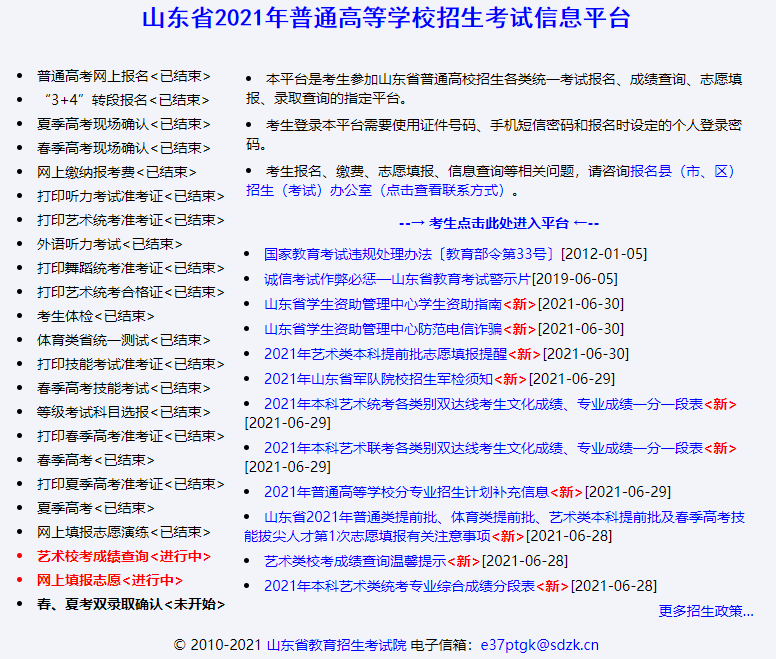Open 本科艺术类统考专业综合成绩分段表 link
The image size is (776, 659).
399,586
